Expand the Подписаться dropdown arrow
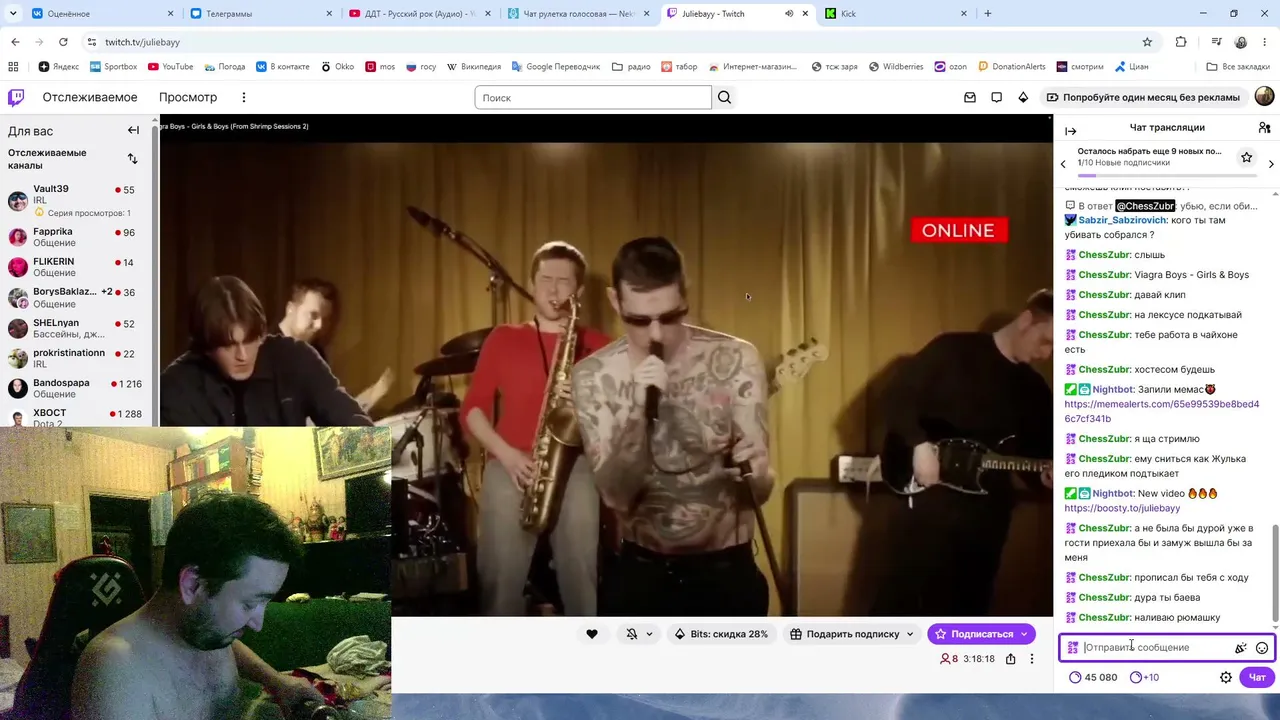The image size is (1280, 720). coord(1024,634)
